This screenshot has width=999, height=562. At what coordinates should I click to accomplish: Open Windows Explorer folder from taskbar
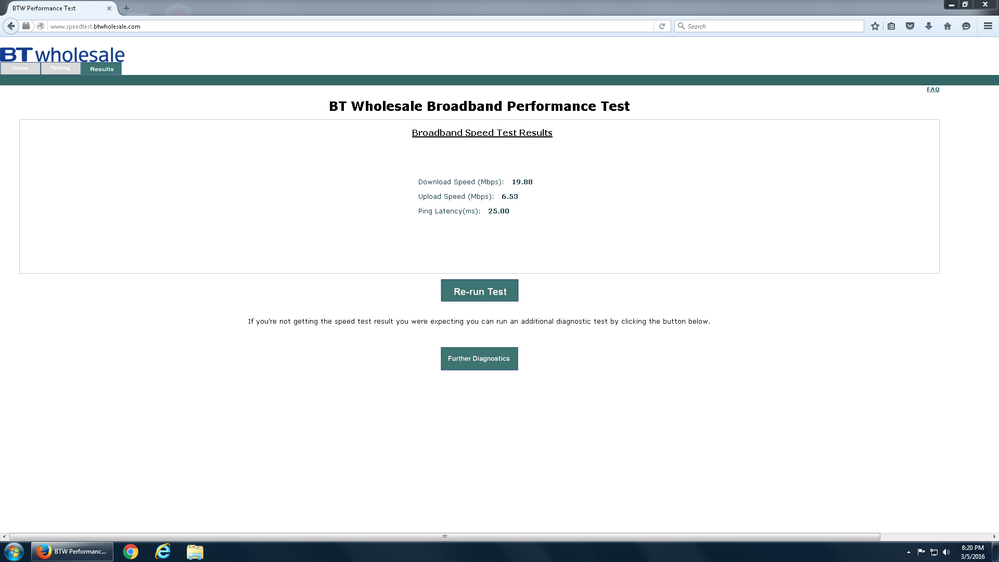(x=195, y=552)
